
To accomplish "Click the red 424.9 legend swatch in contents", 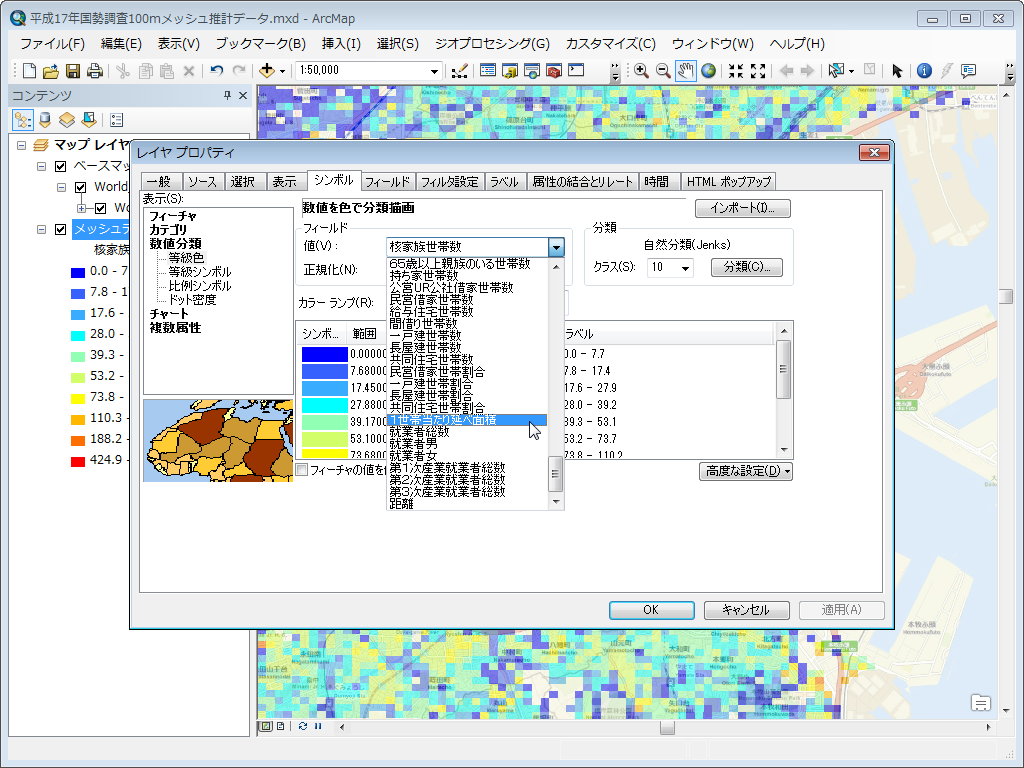I will click(x=78, y=461).
